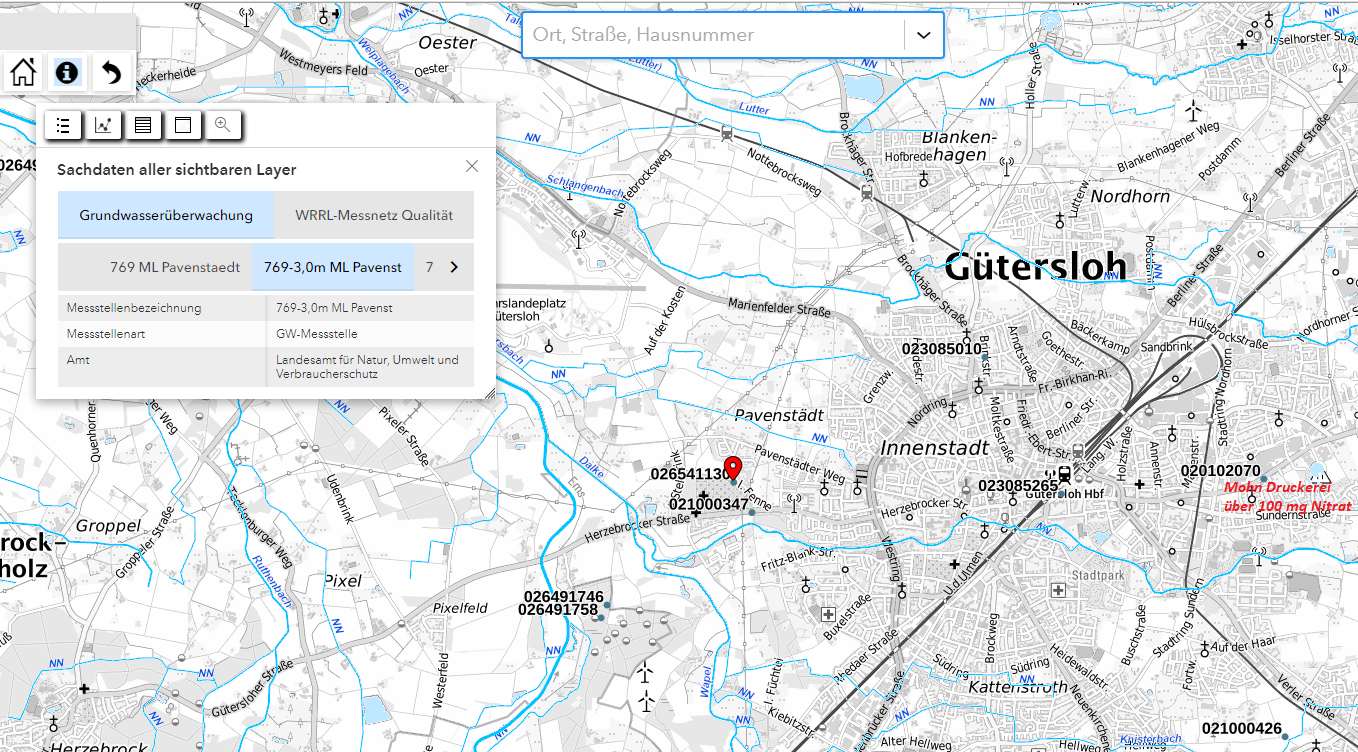This screenshot has height=752, width=1358.
Task: Toggle the info query tool
Action: point(67,72)
